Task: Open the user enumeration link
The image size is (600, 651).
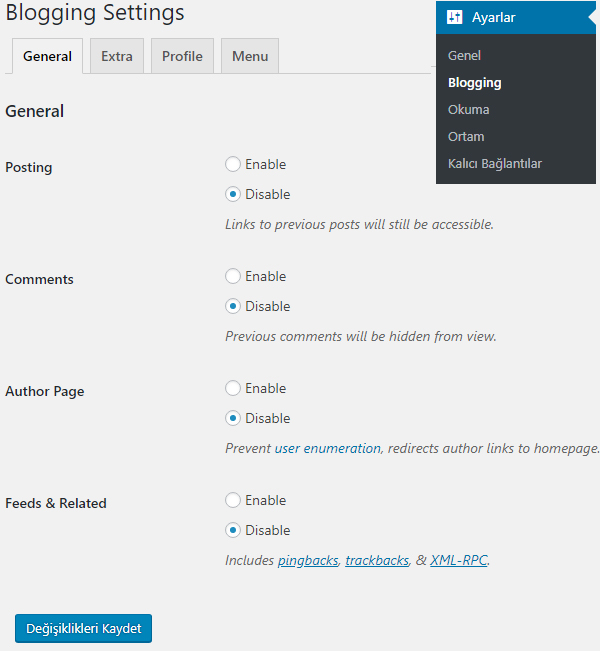Action: (x=328, y=448)
